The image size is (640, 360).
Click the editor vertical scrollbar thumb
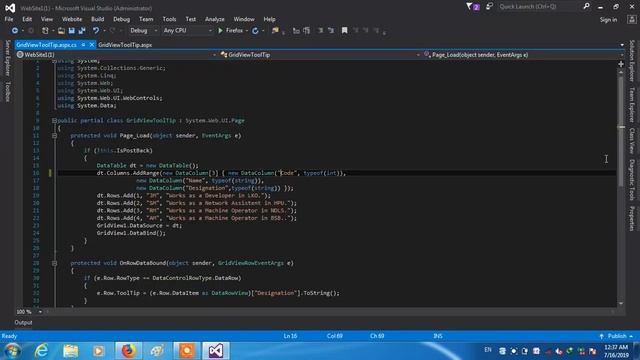pyautogui.click(x=621, y=130)
